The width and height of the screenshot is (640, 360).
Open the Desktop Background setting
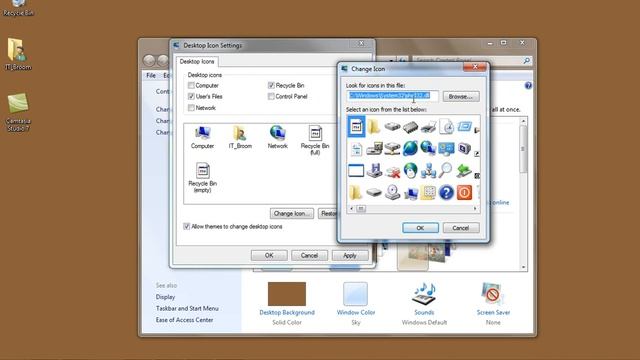pos(287,303)
